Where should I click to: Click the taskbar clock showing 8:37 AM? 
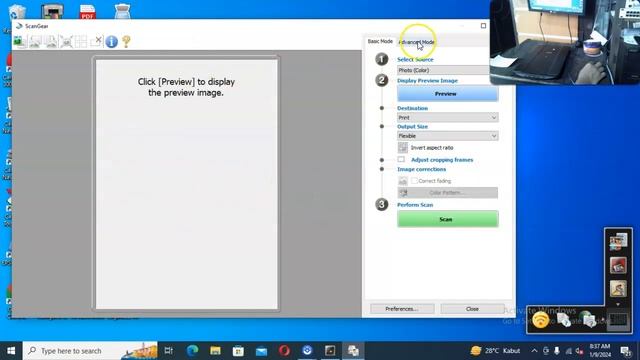[600, 351]
